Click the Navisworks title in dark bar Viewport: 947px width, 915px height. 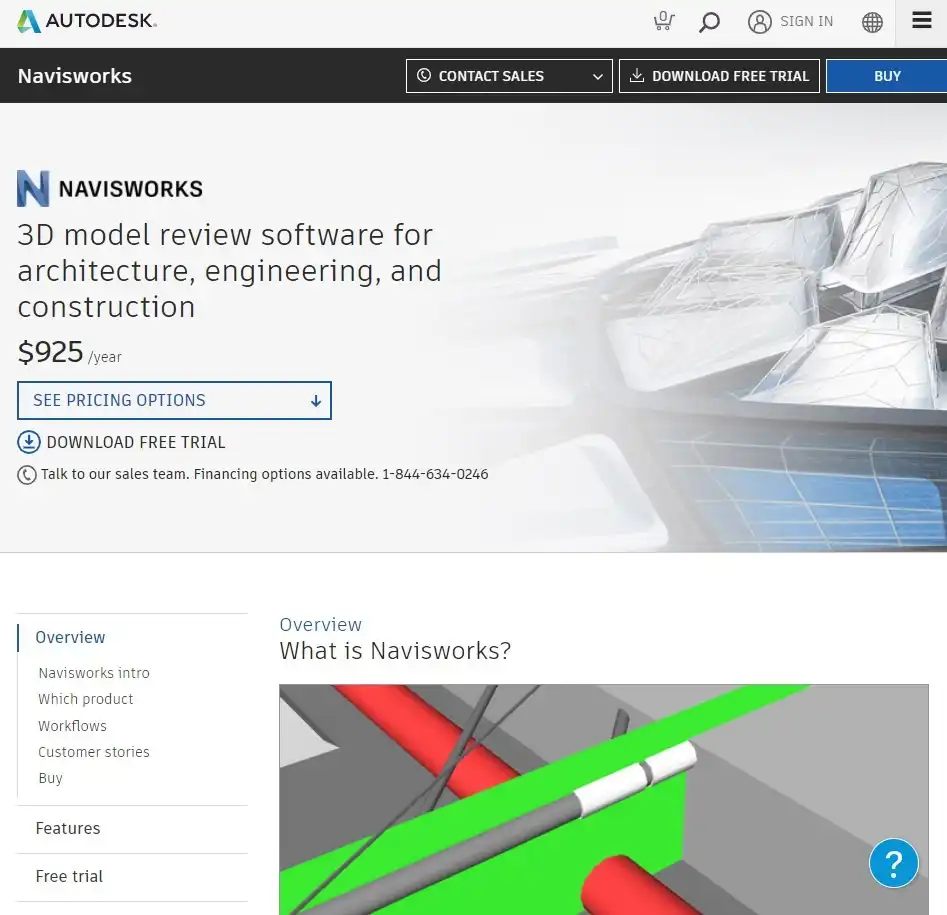[74, 76]
